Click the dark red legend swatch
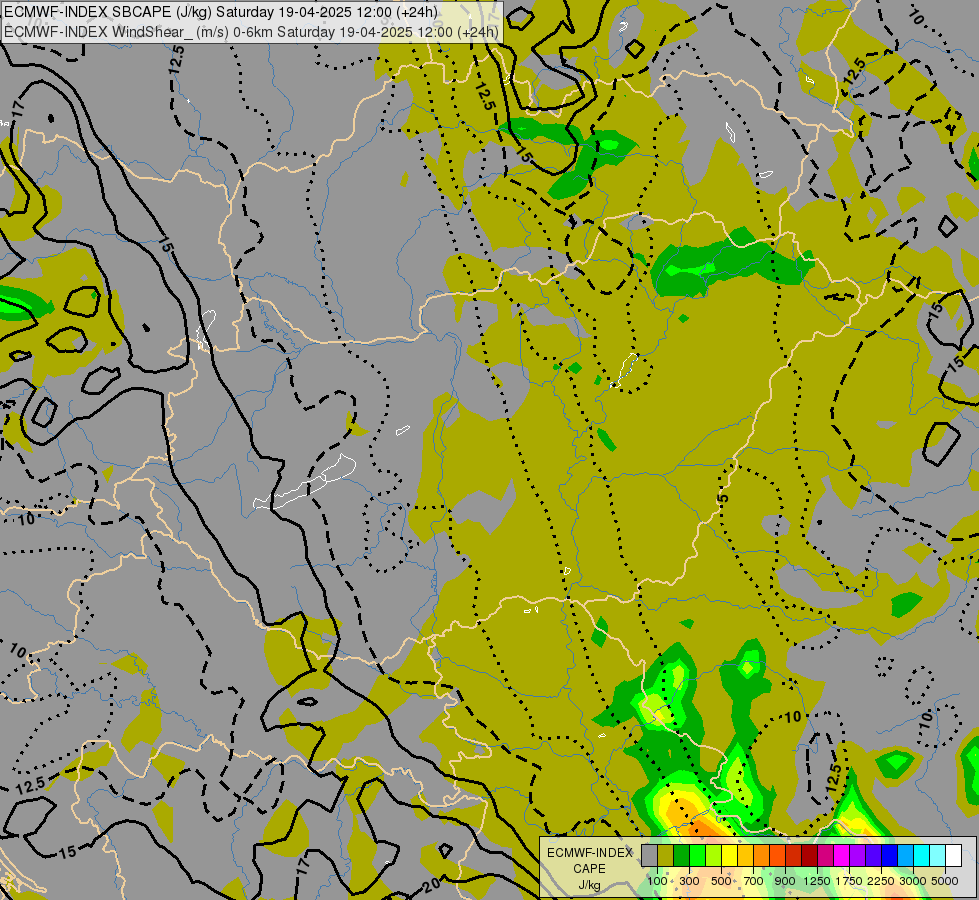This screenshot has width=979, height=900. [810, 855]
